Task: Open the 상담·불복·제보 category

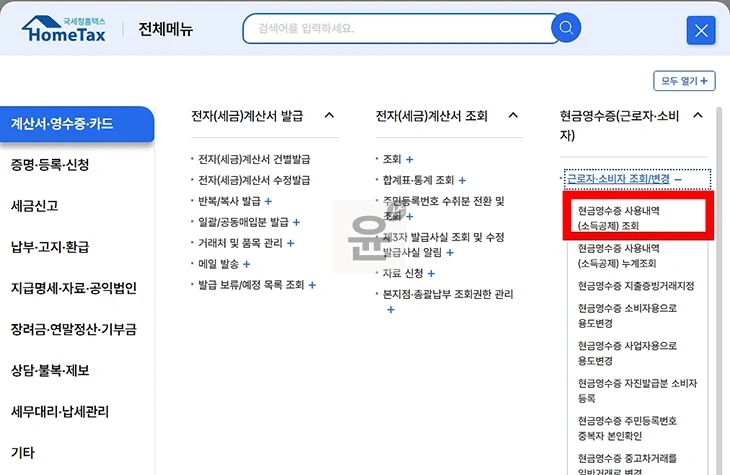Action: tap(50, 370)
